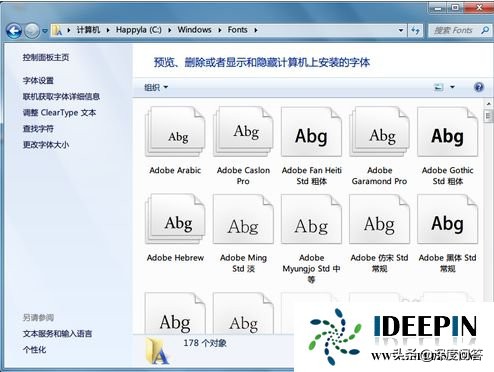Select Adobe 仿宋 Std 常规 font icon
Viewport: 494px width, 372px height.
(x=379, y=219)
